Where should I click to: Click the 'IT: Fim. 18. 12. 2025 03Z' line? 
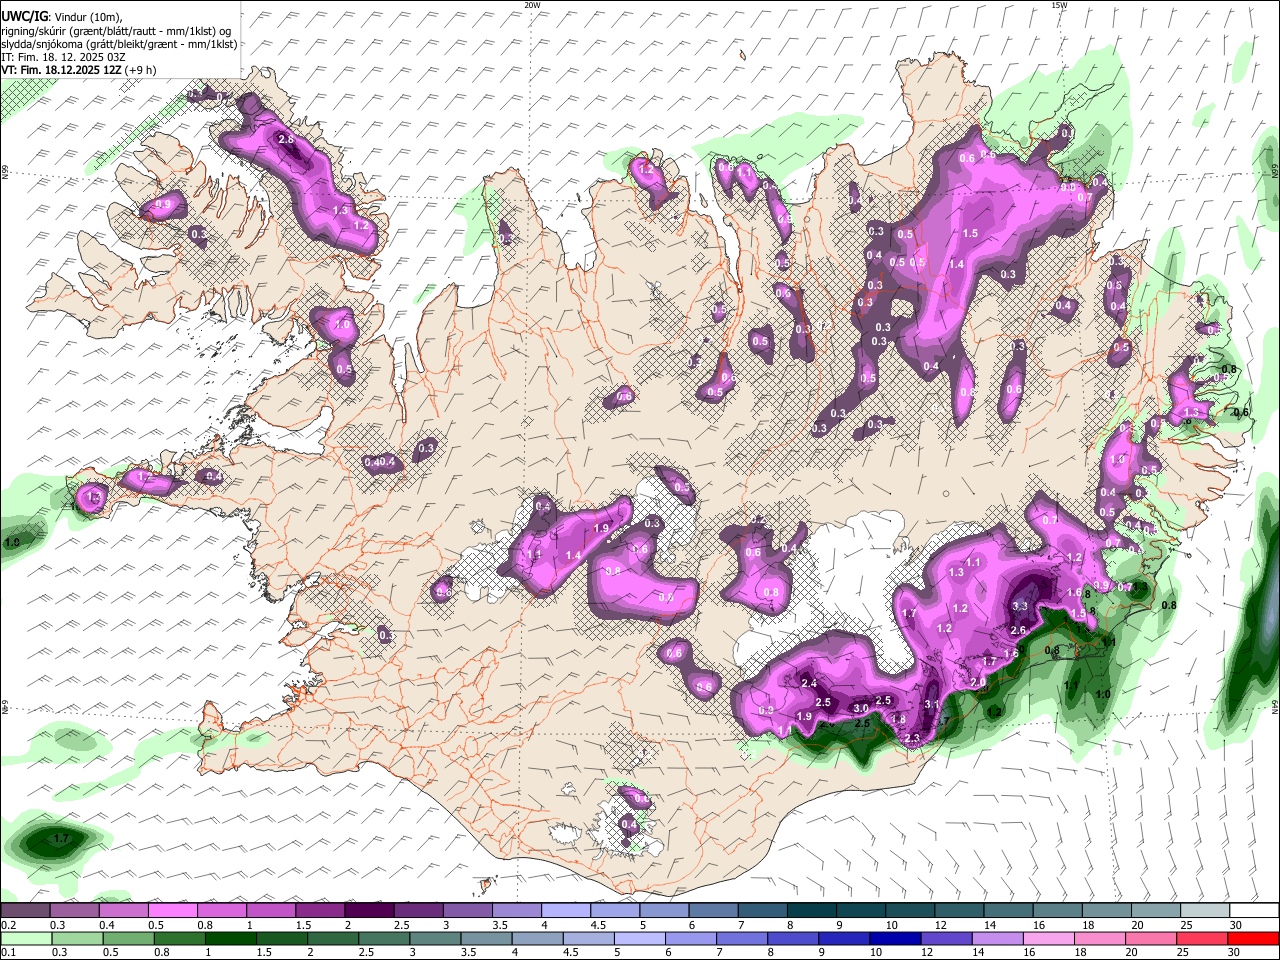[64, 57]
